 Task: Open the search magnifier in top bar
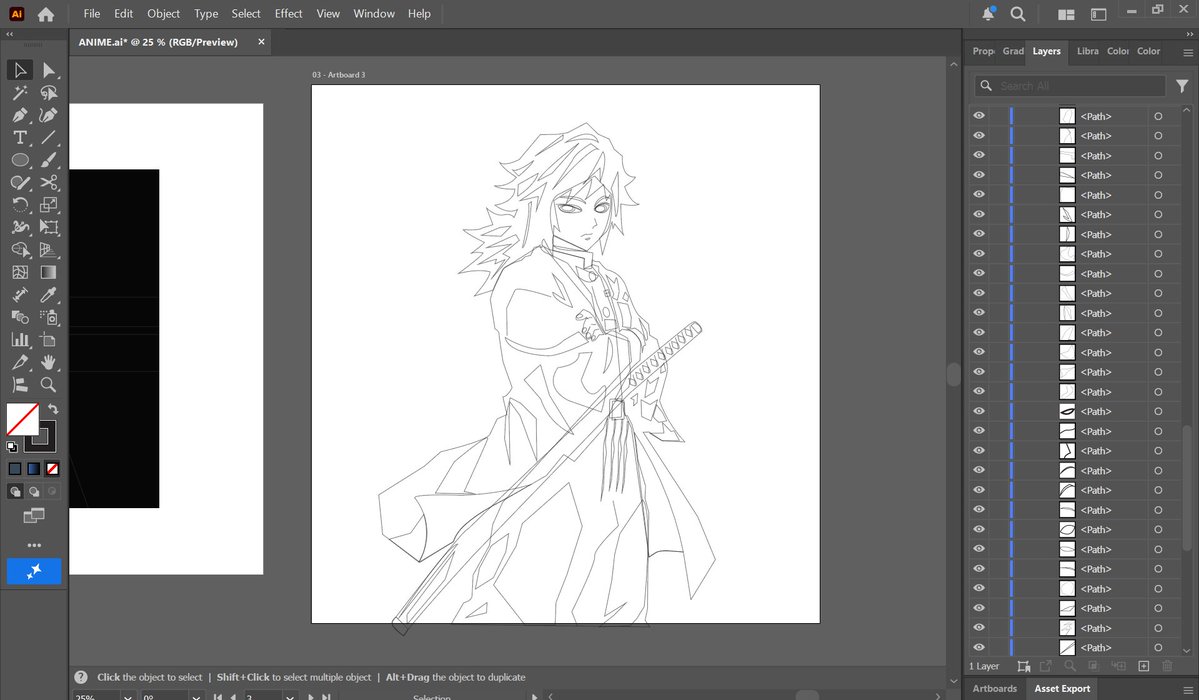coord(1018,14)
